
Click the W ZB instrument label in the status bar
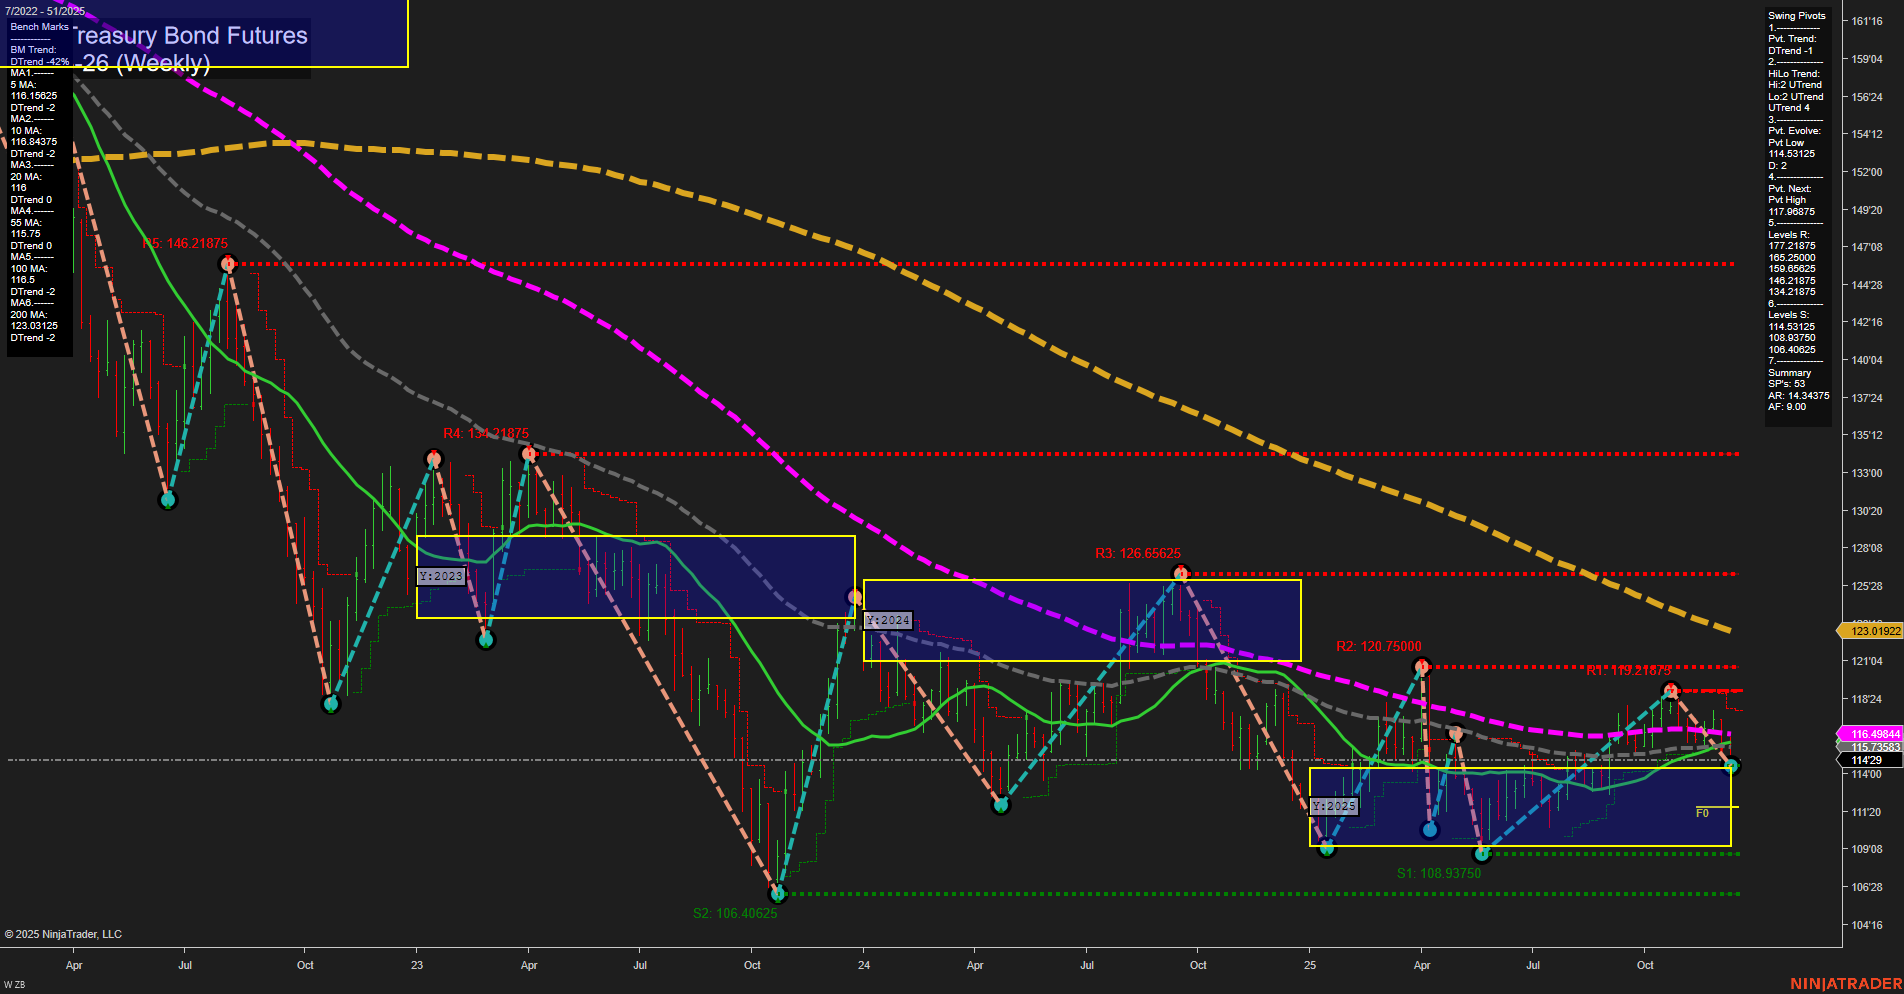(14, 982)
